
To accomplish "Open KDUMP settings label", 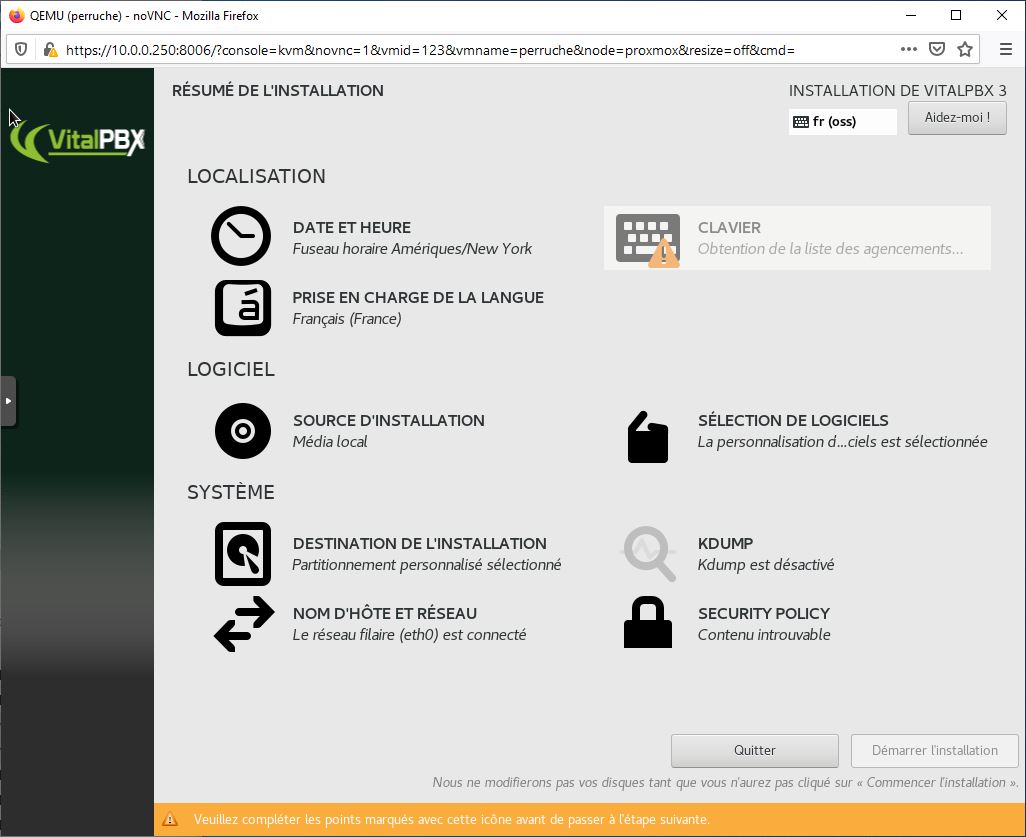I will [725, 543].
